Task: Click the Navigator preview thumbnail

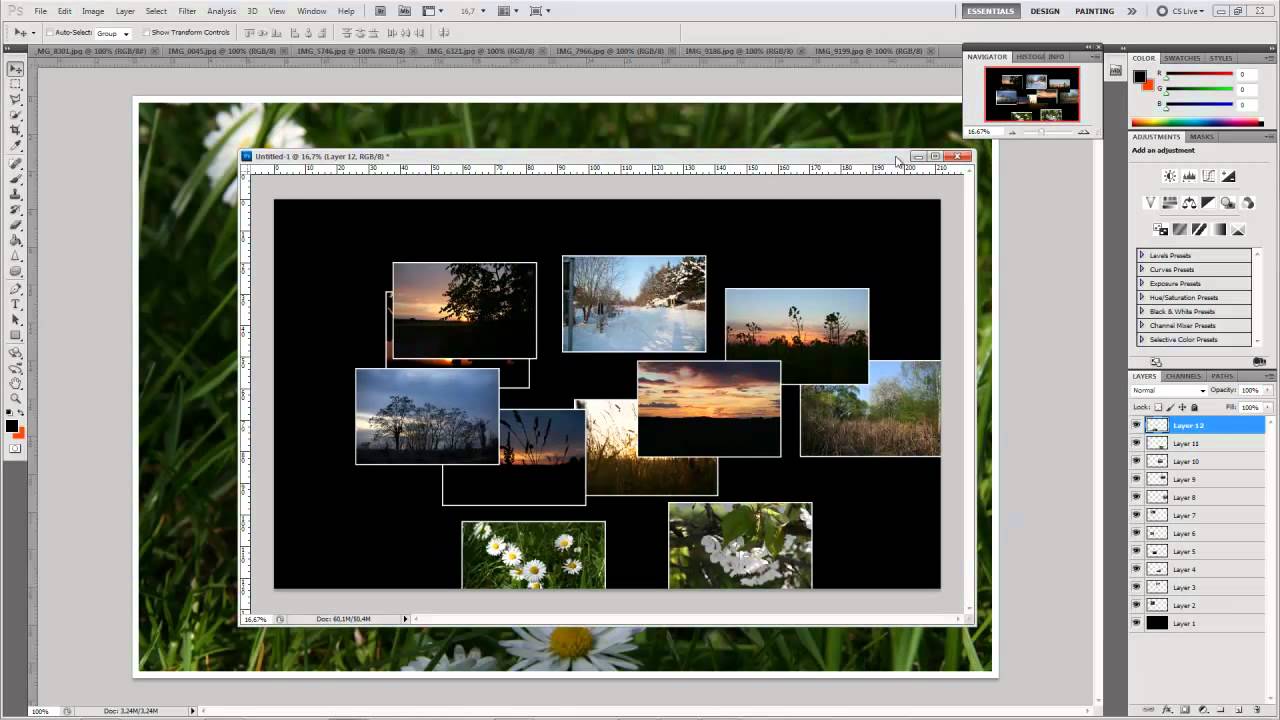Action: coord(1032,94)
